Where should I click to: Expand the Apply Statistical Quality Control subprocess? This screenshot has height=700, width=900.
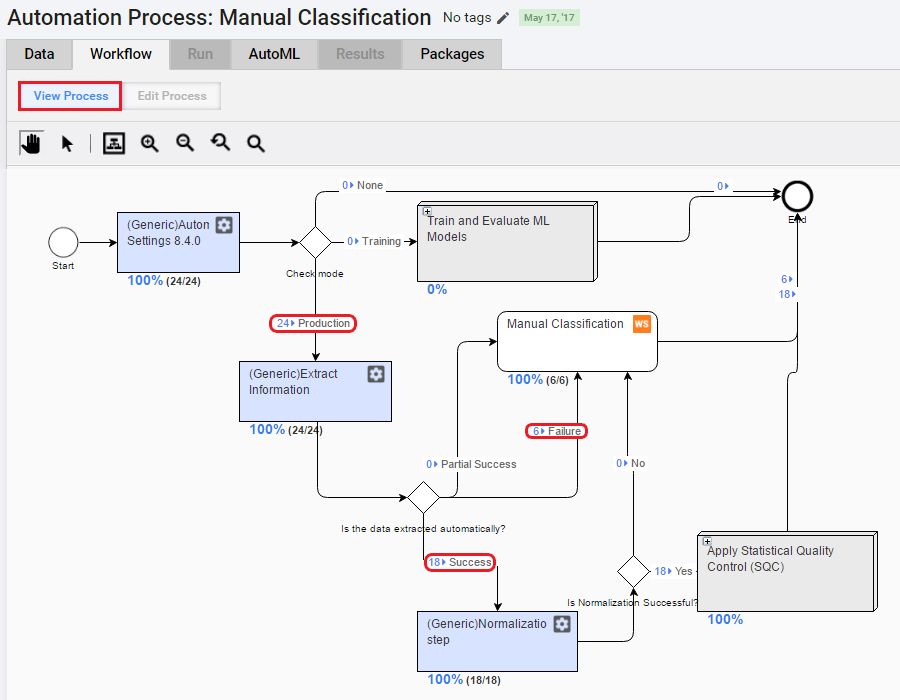707,541
